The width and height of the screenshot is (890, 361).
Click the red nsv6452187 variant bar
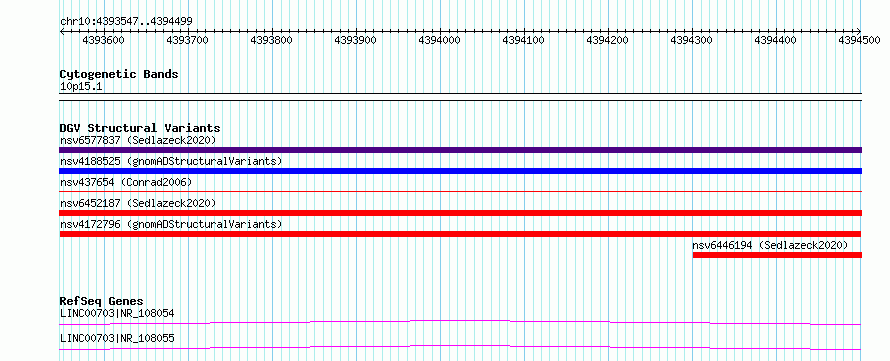pyautogui.click(x=460, y=213)
